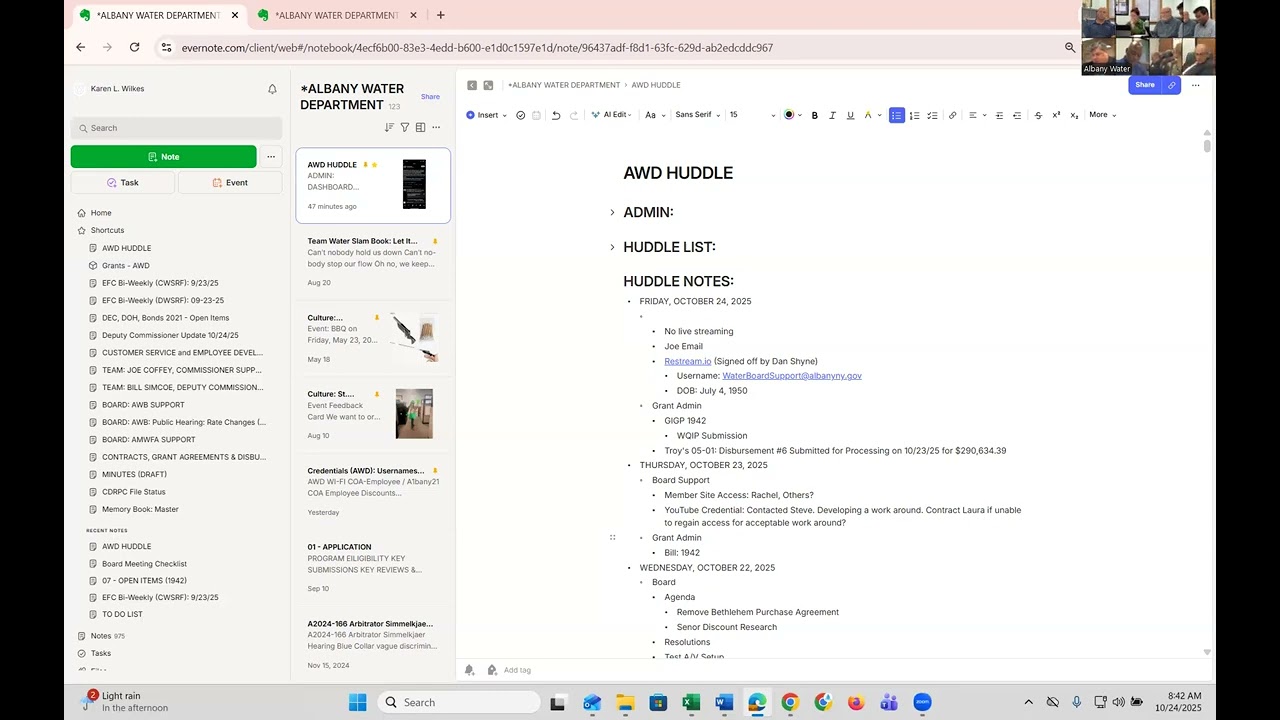1280x720 pixels.
Task: Open the Restream.io link
Action: coord(688,361)
